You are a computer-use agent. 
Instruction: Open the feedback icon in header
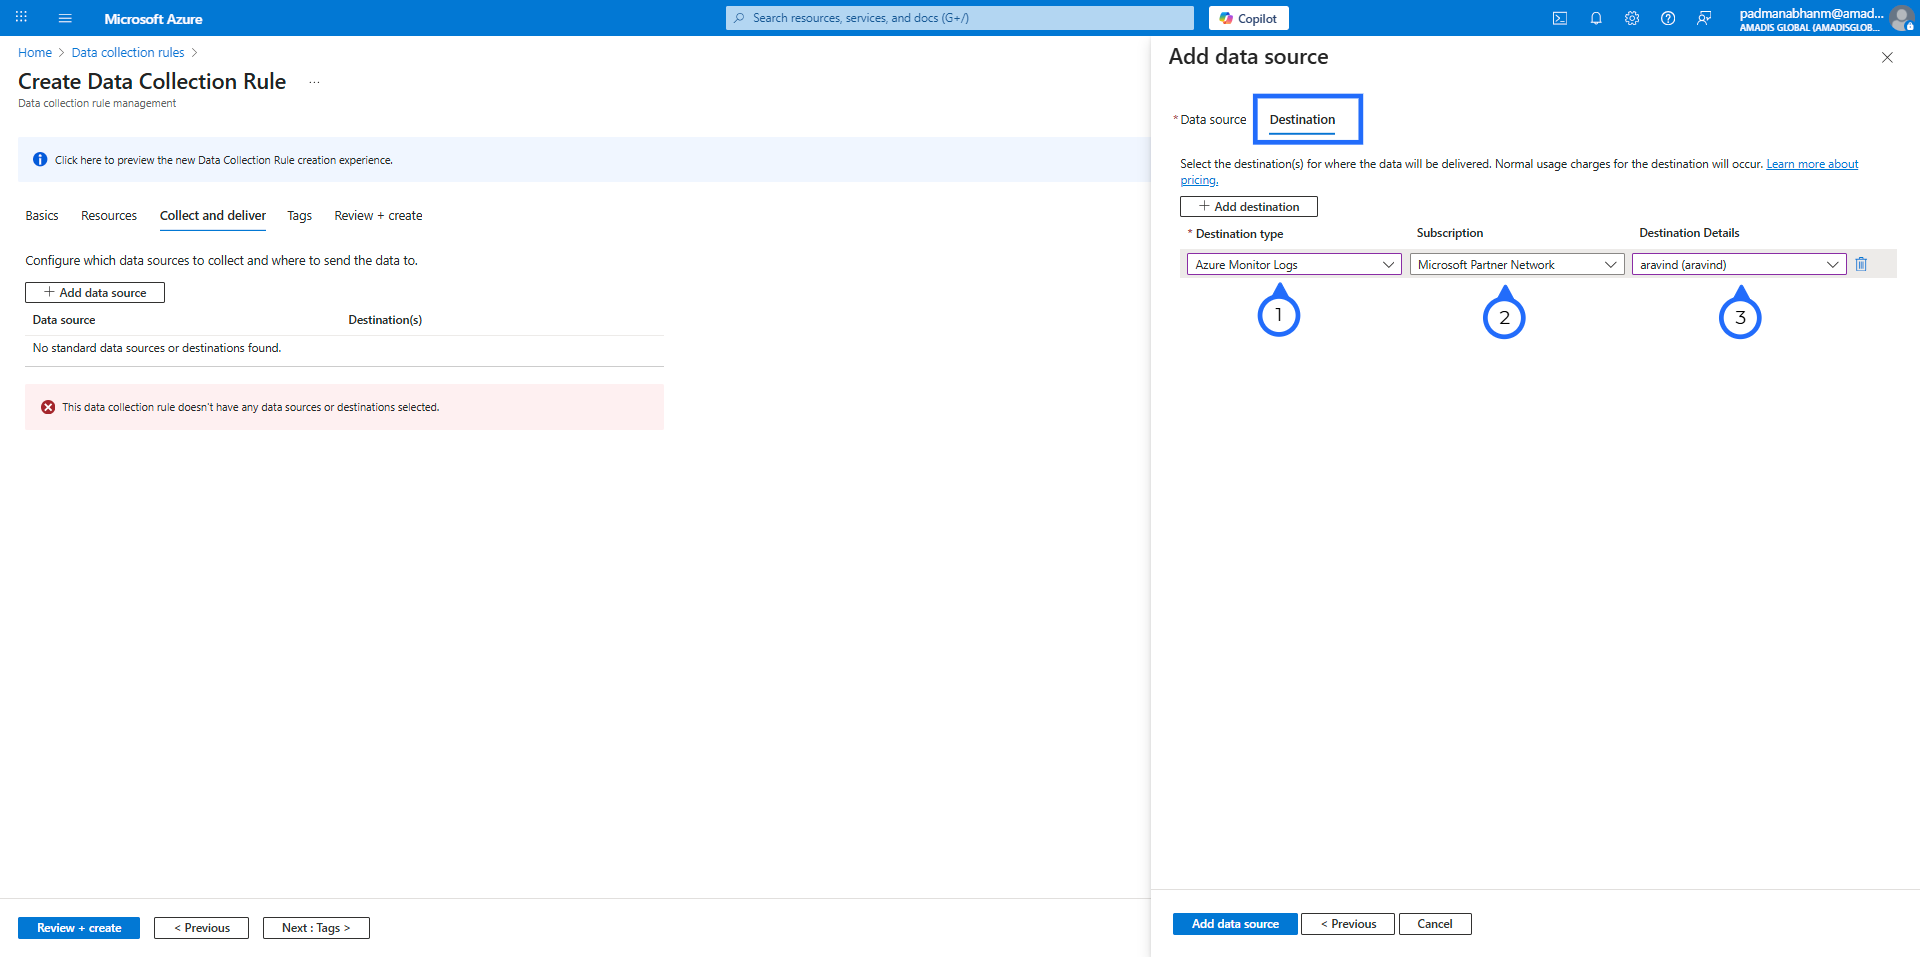(1704, 18)
